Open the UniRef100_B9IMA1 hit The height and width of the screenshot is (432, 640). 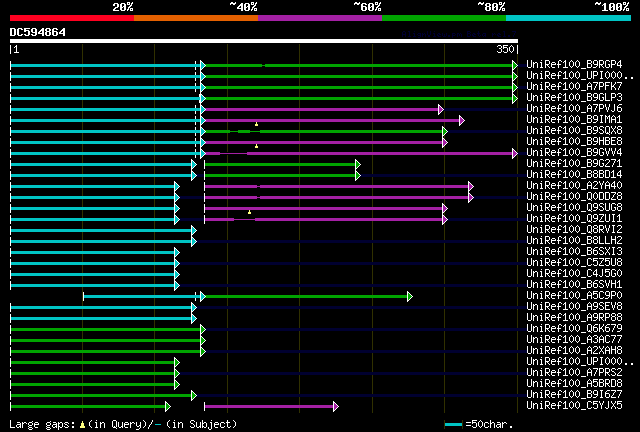pyautogui.click(x=574, y=119)
